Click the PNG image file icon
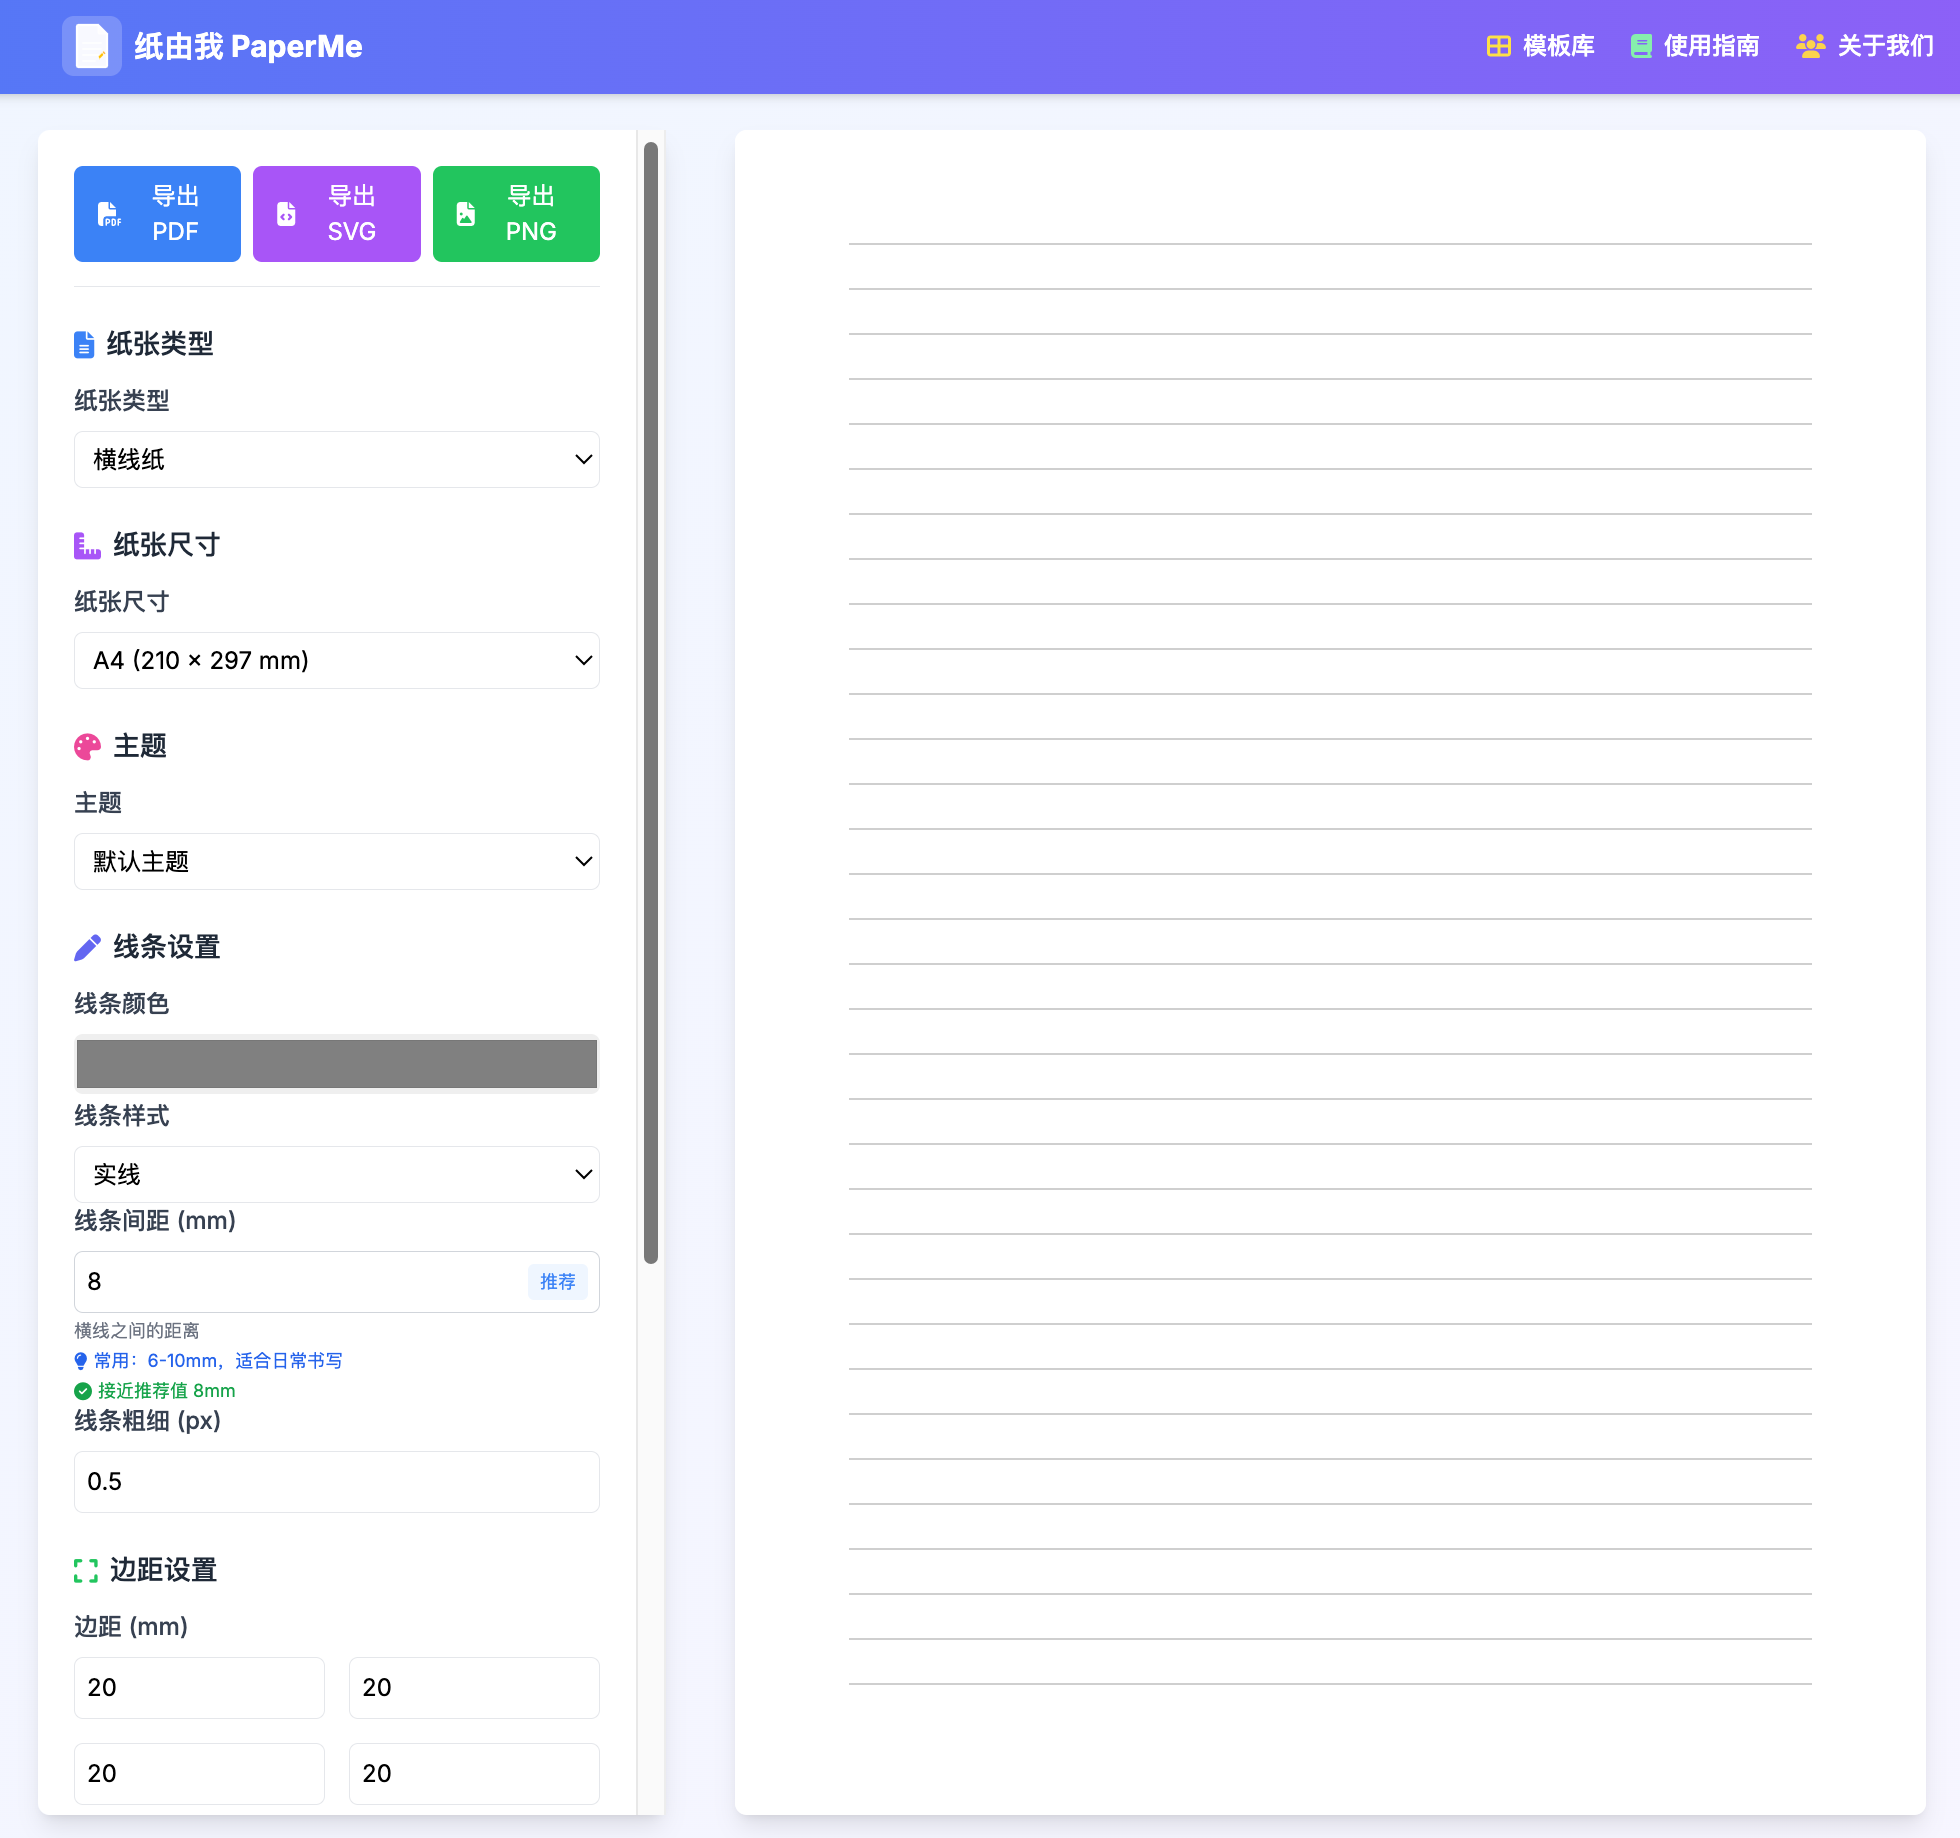 (466, 214)
